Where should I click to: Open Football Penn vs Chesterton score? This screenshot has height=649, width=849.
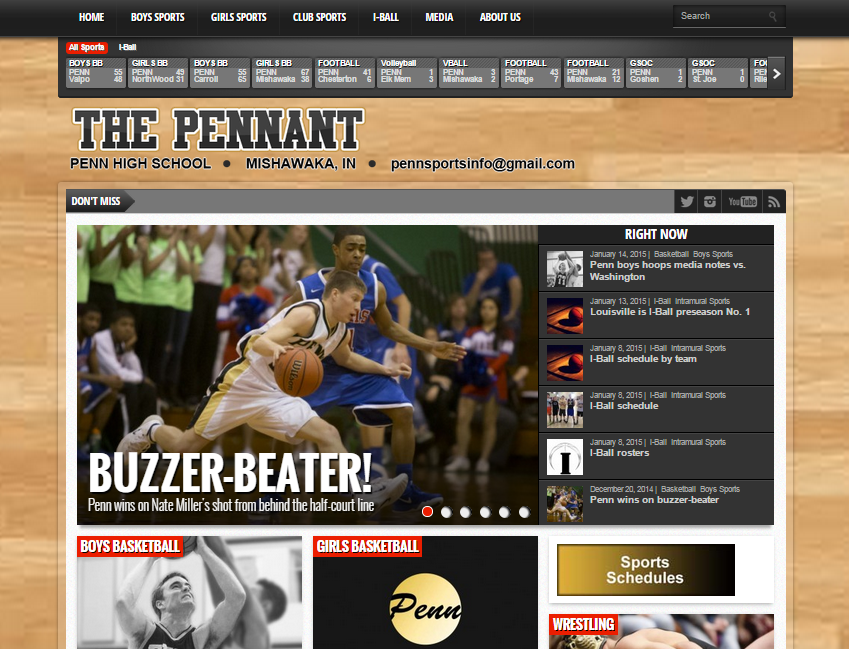[x=344, y=73]
